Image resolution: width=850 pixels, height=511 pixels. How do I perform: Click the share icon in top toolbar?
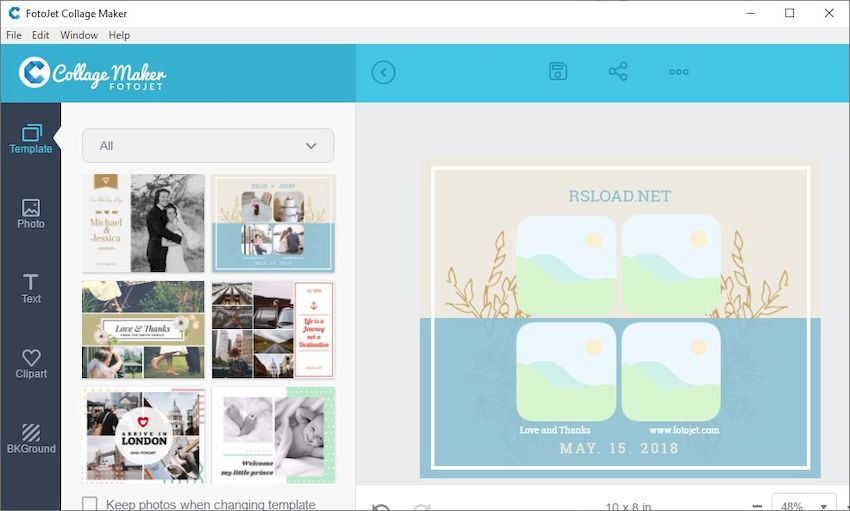618,72
